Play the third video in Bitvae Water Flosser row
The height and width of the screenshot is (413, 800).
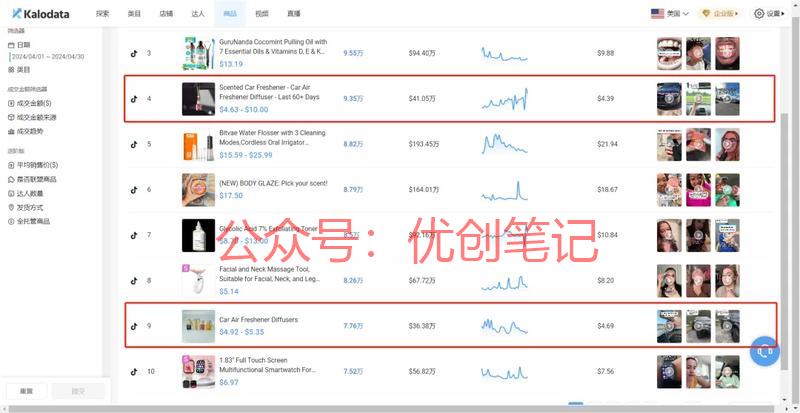(x=727, y=144)
